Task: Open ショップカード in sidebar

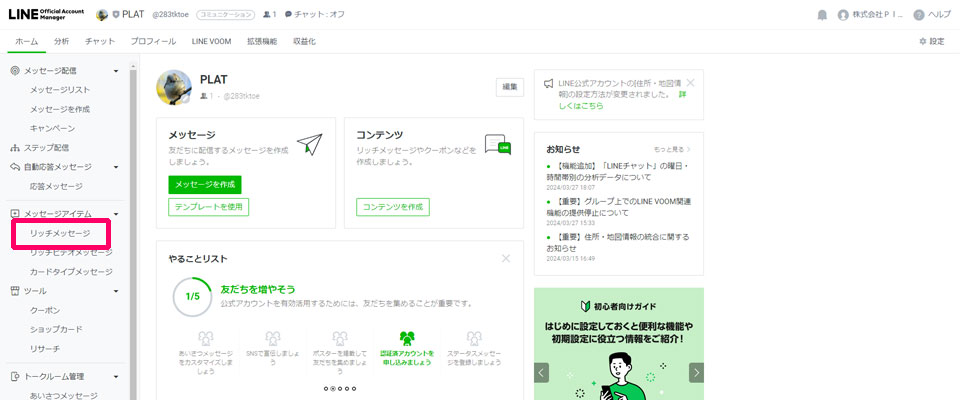Action: click(x=56, y=330)
